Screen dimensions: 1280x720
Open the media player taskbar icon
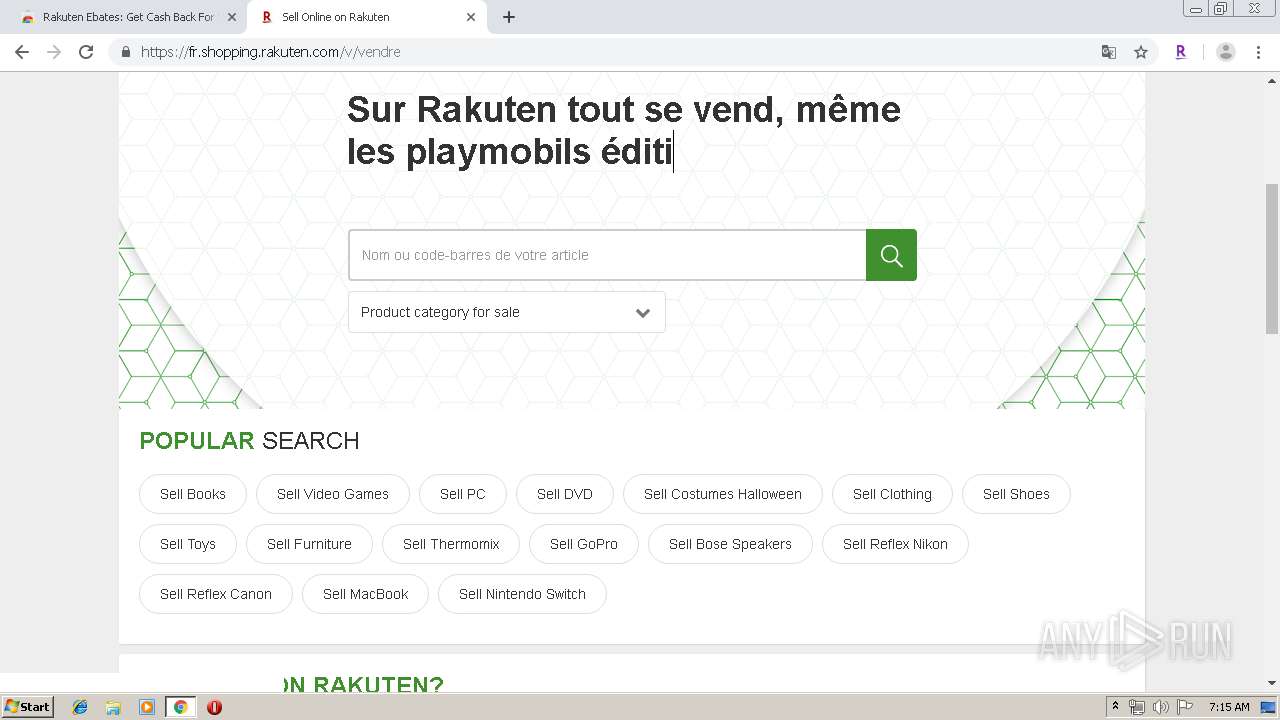click(x=147, y=707)
